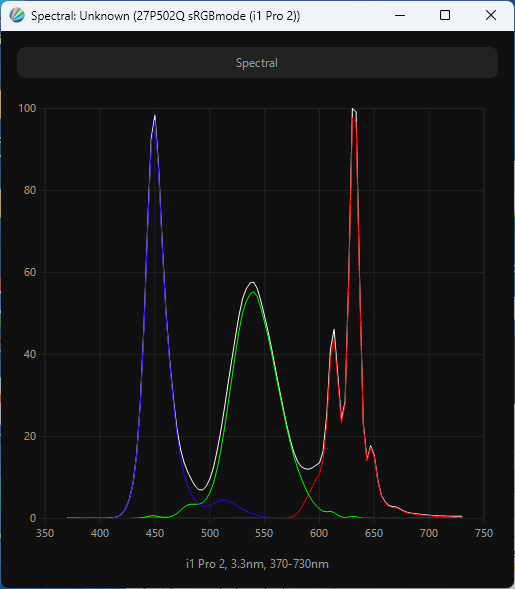Viewport: 515px width, 589px height.
Task: Click the y-axis label 60
Action: click(30, 272)
